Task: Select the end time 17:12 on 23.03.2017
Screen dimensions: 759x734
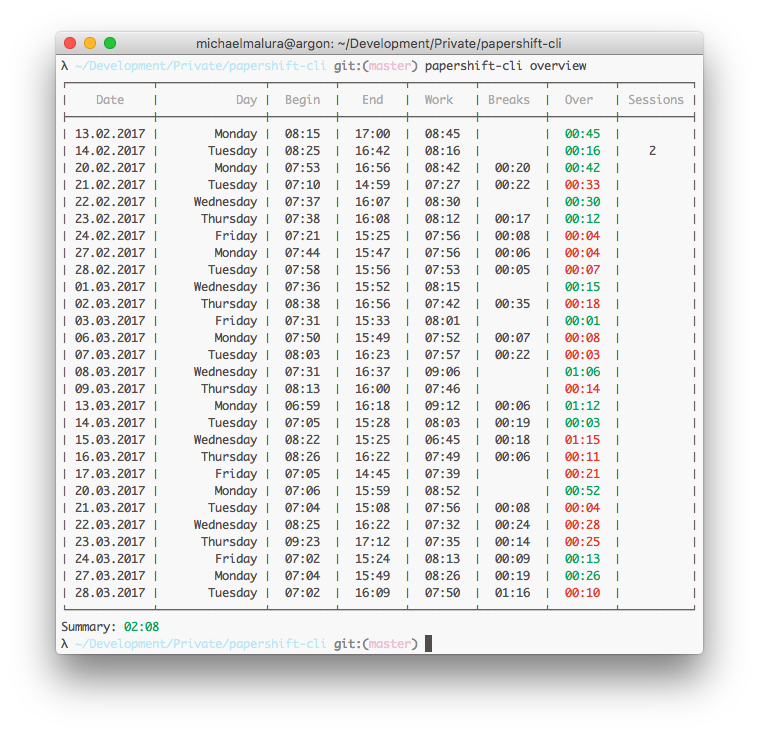Action: tap(372, 541)
